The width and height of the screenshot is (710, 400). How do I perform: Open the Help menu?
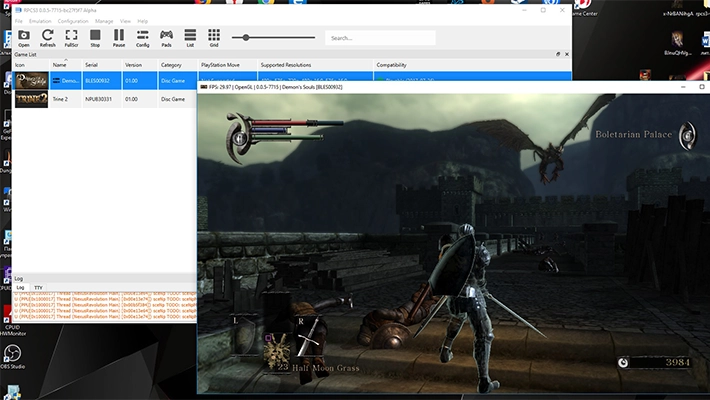pyautogui.click(x=142, y=21)
